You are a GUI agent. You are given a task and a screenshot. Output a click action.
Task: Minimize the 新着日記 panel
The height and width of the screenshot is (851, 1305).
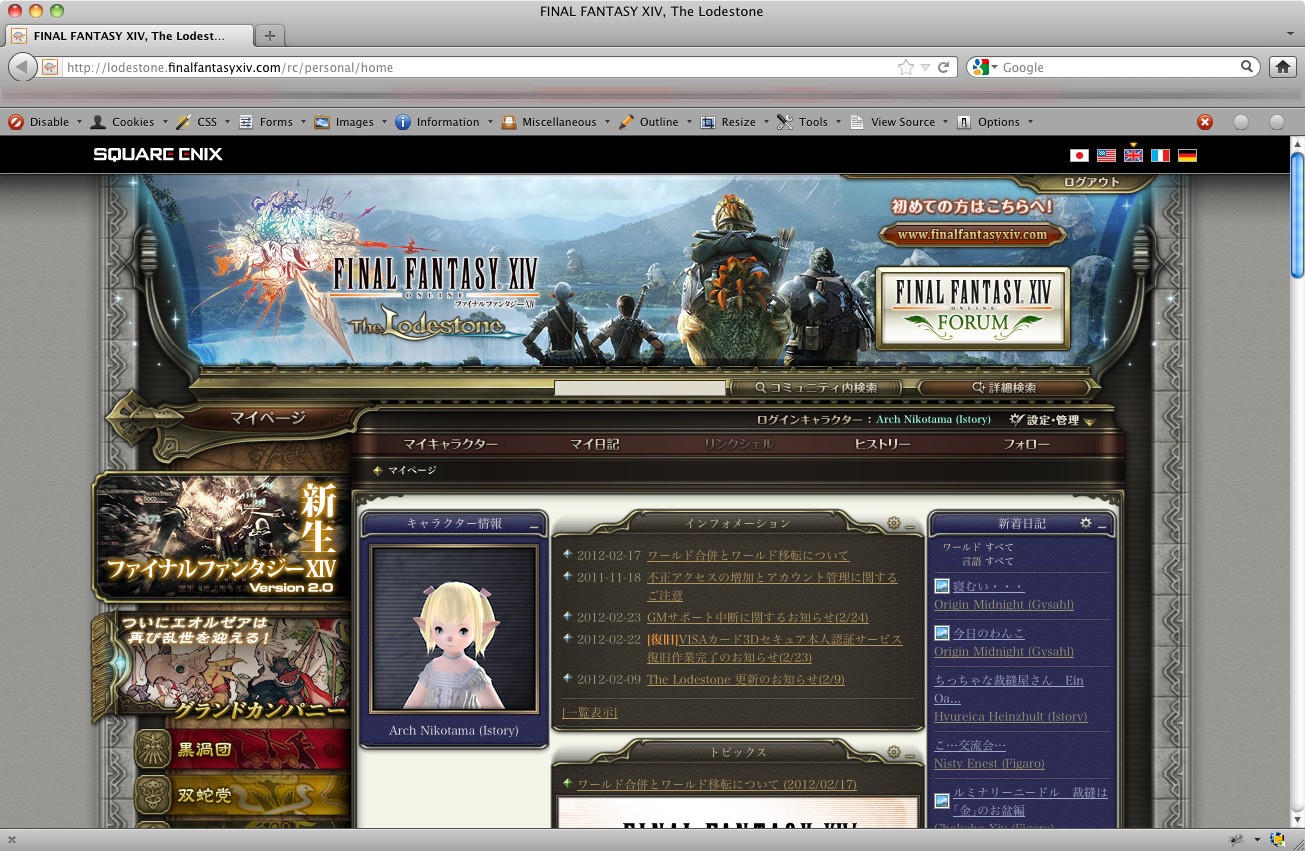pos(1102,526)
